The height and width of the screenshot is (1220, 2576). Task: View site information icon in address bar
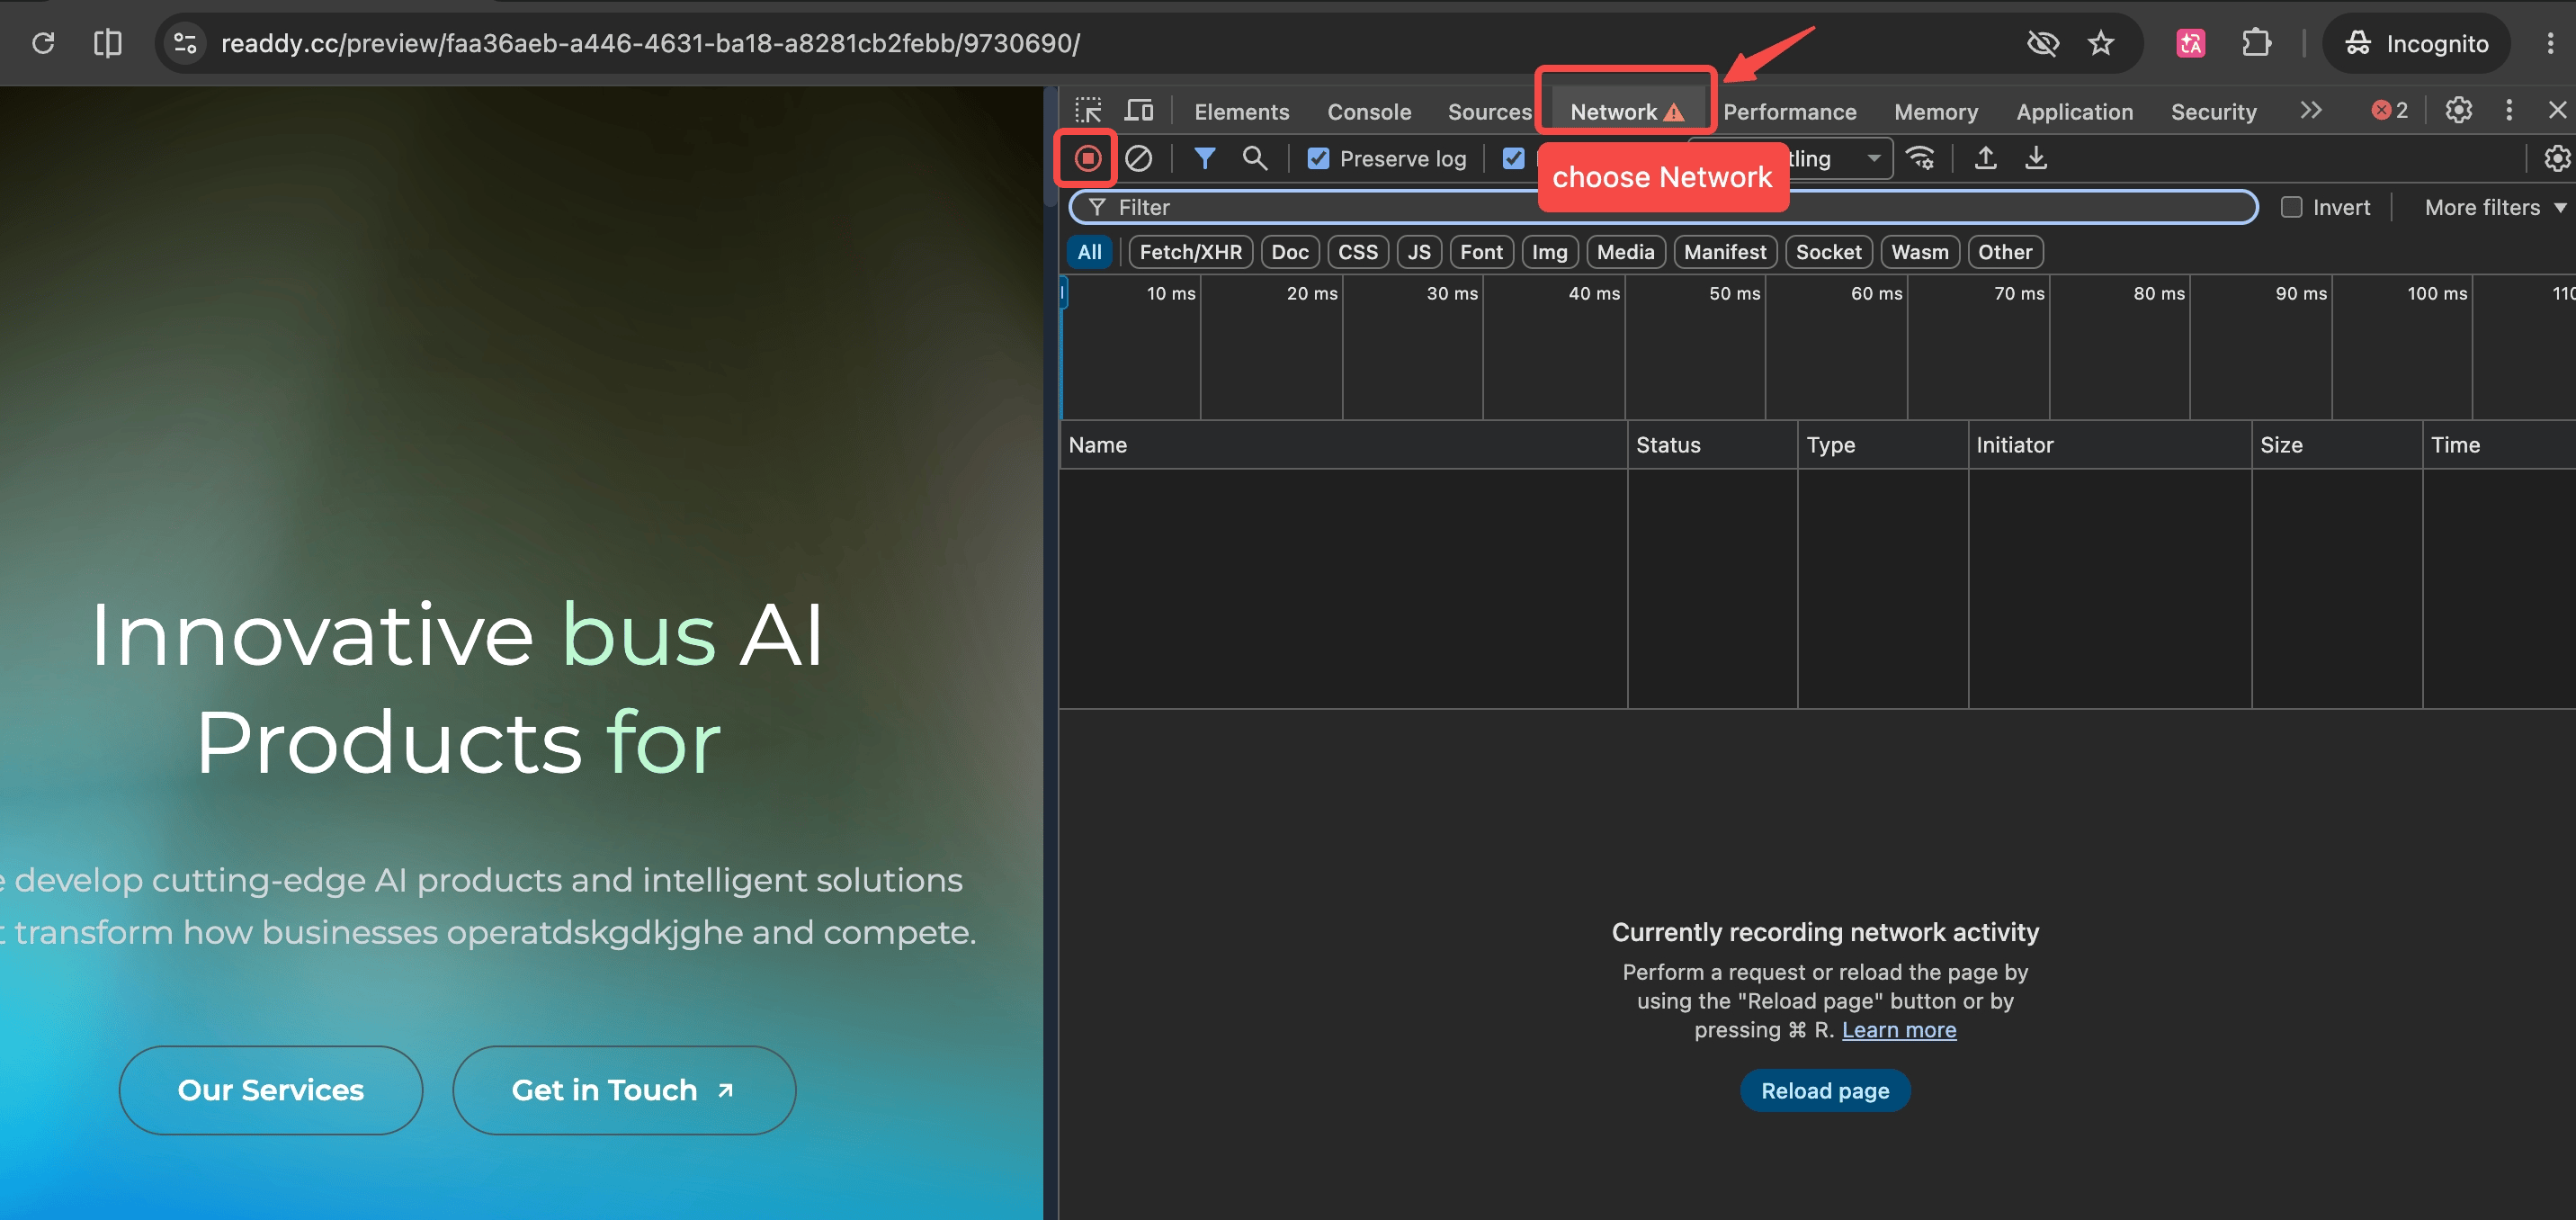click(186, 43)
